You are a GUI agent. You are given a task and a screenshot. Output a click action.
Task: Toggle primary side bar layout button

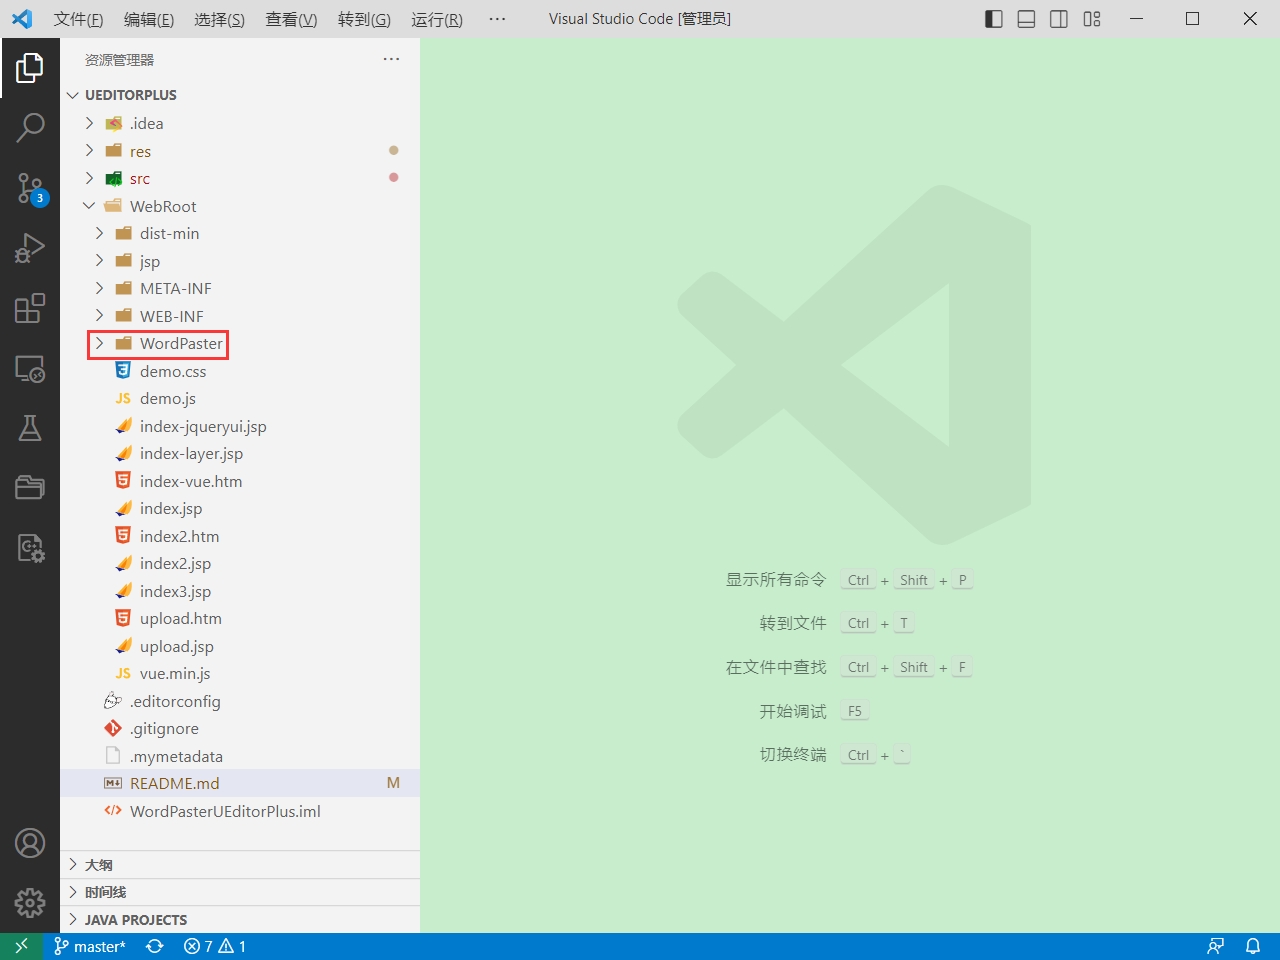[994, 19]
